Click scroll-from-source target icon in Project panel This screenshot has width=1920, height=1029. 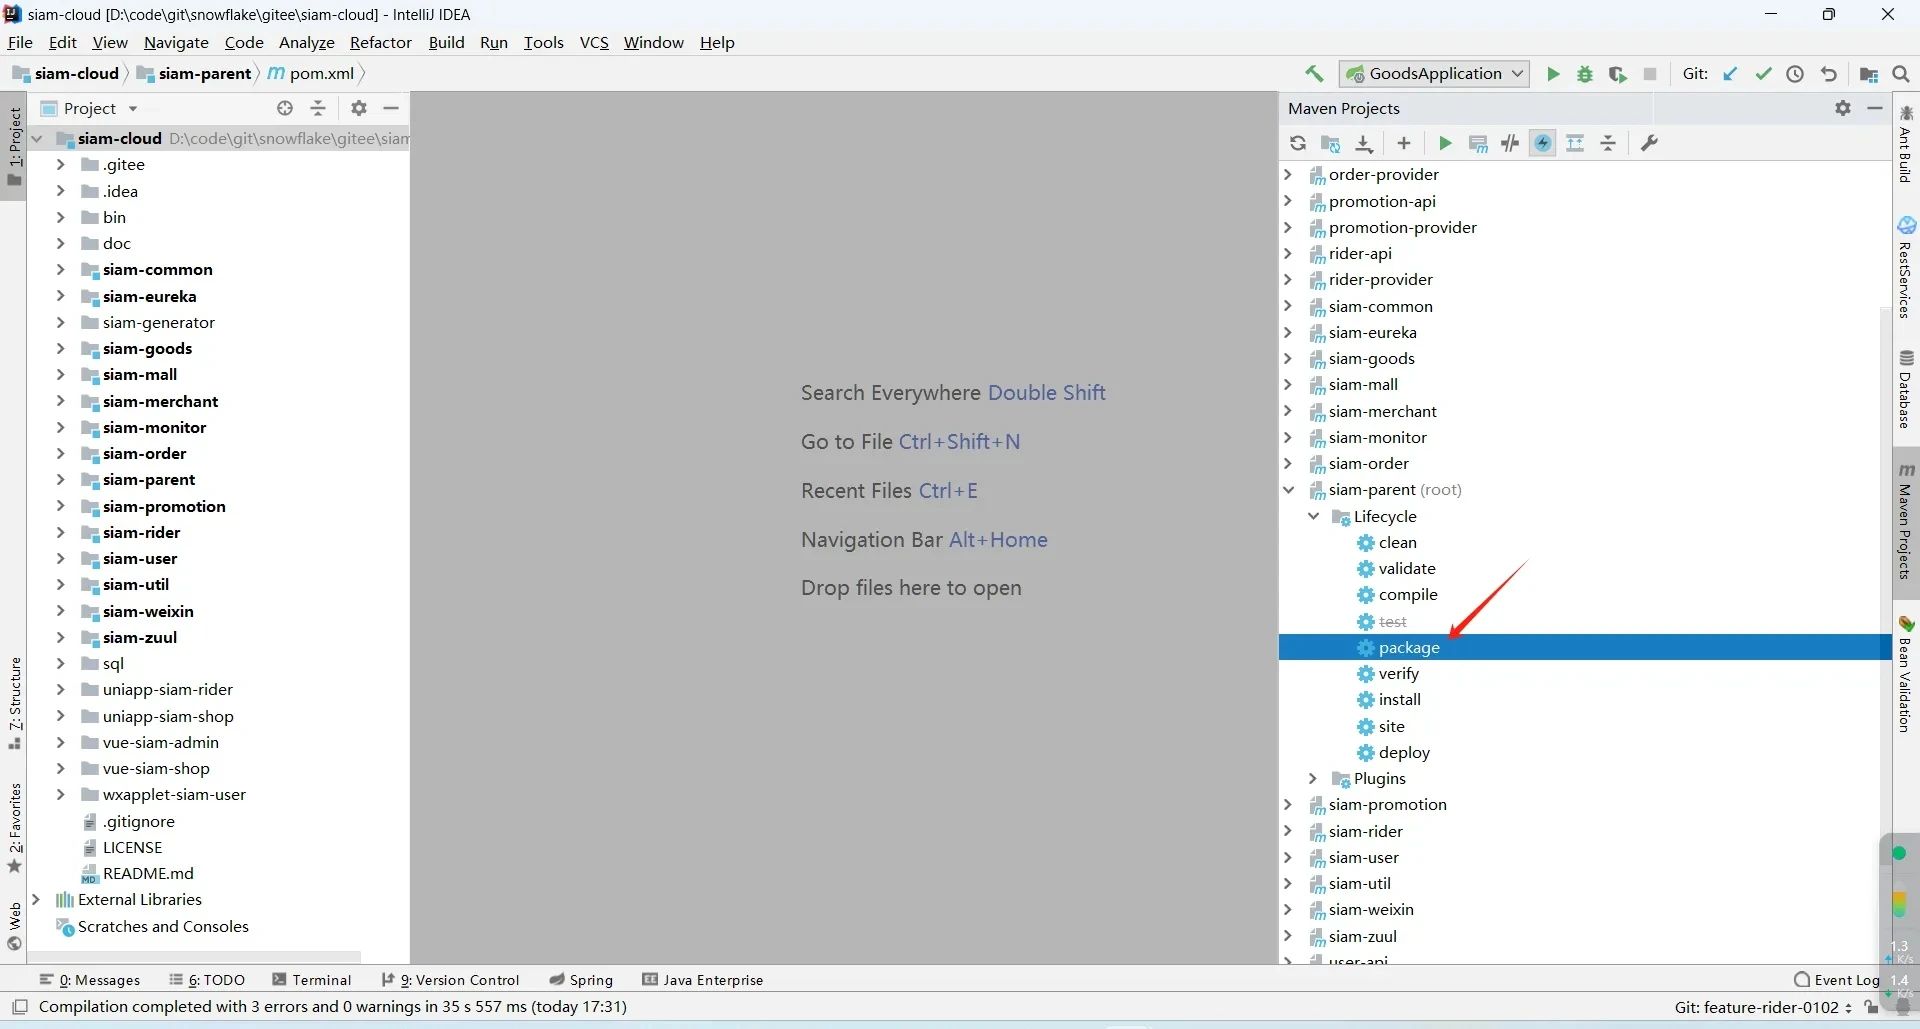pos(285,108)
